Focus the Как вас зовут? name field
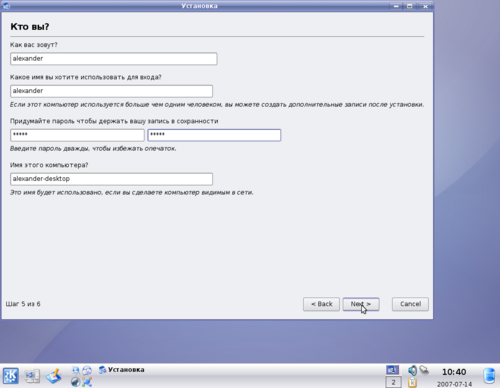The height and width of the screenshot is (388, 500). coord(114,59)
